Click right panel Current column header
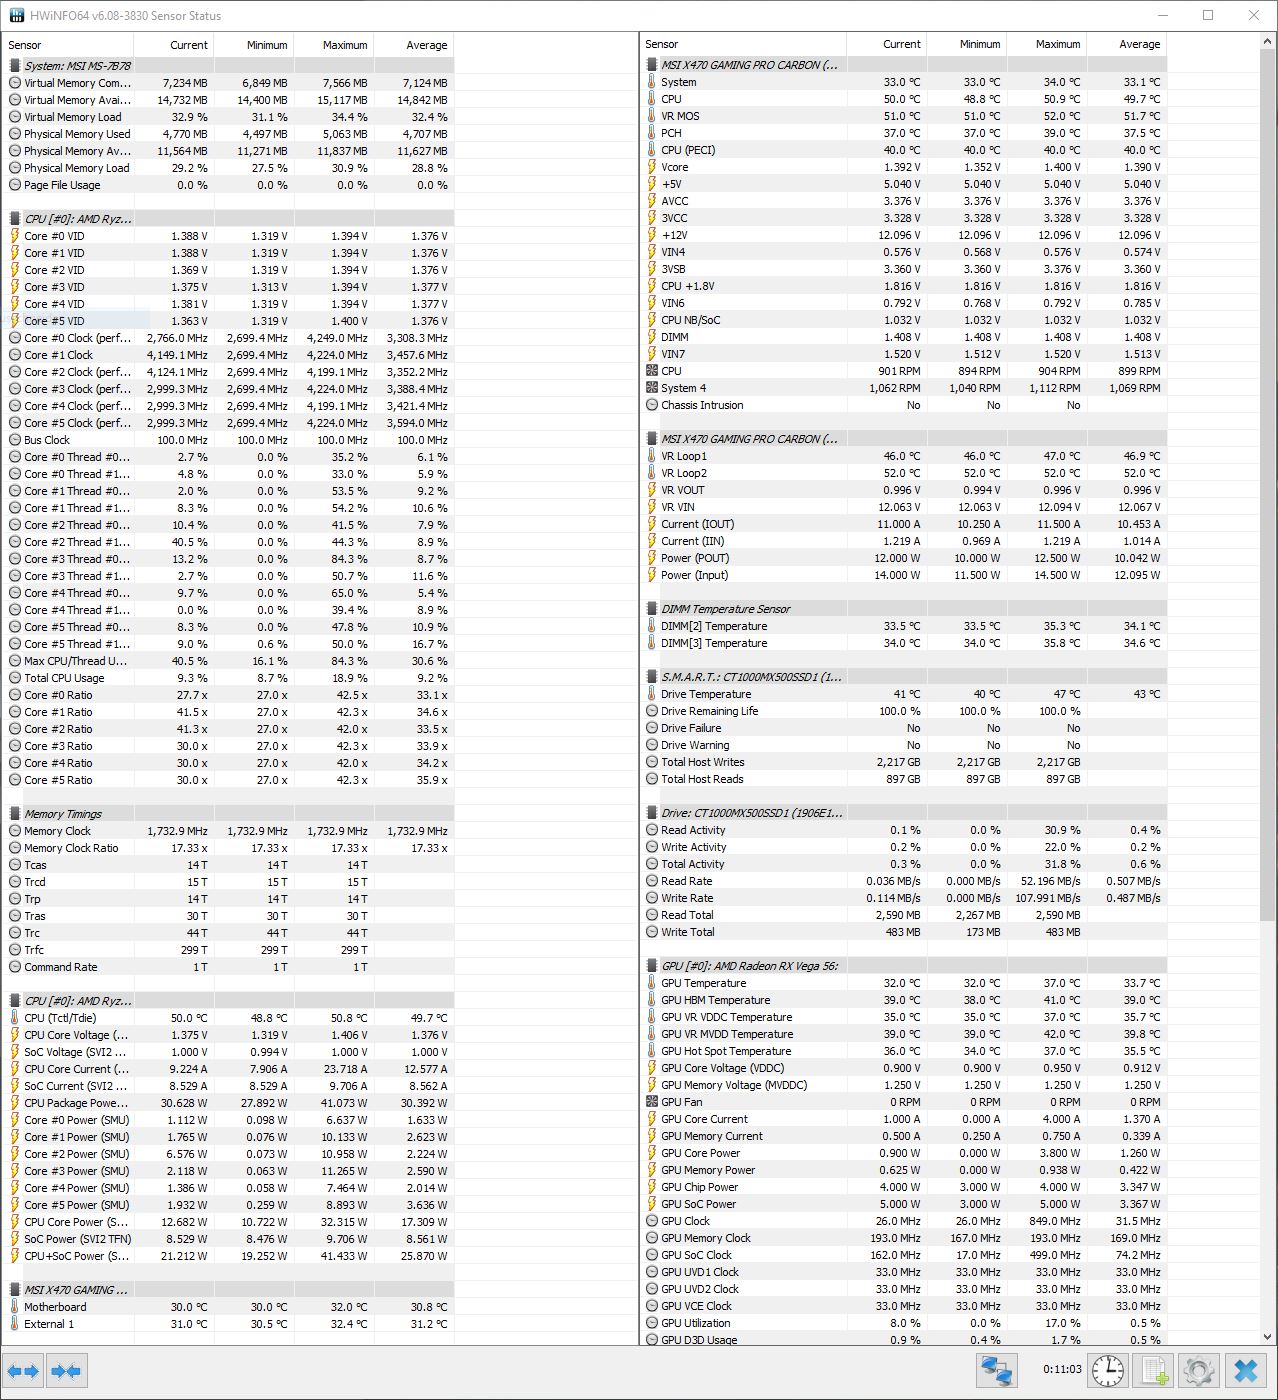This screenshot has height=1400, width=1278. point(886,44)
